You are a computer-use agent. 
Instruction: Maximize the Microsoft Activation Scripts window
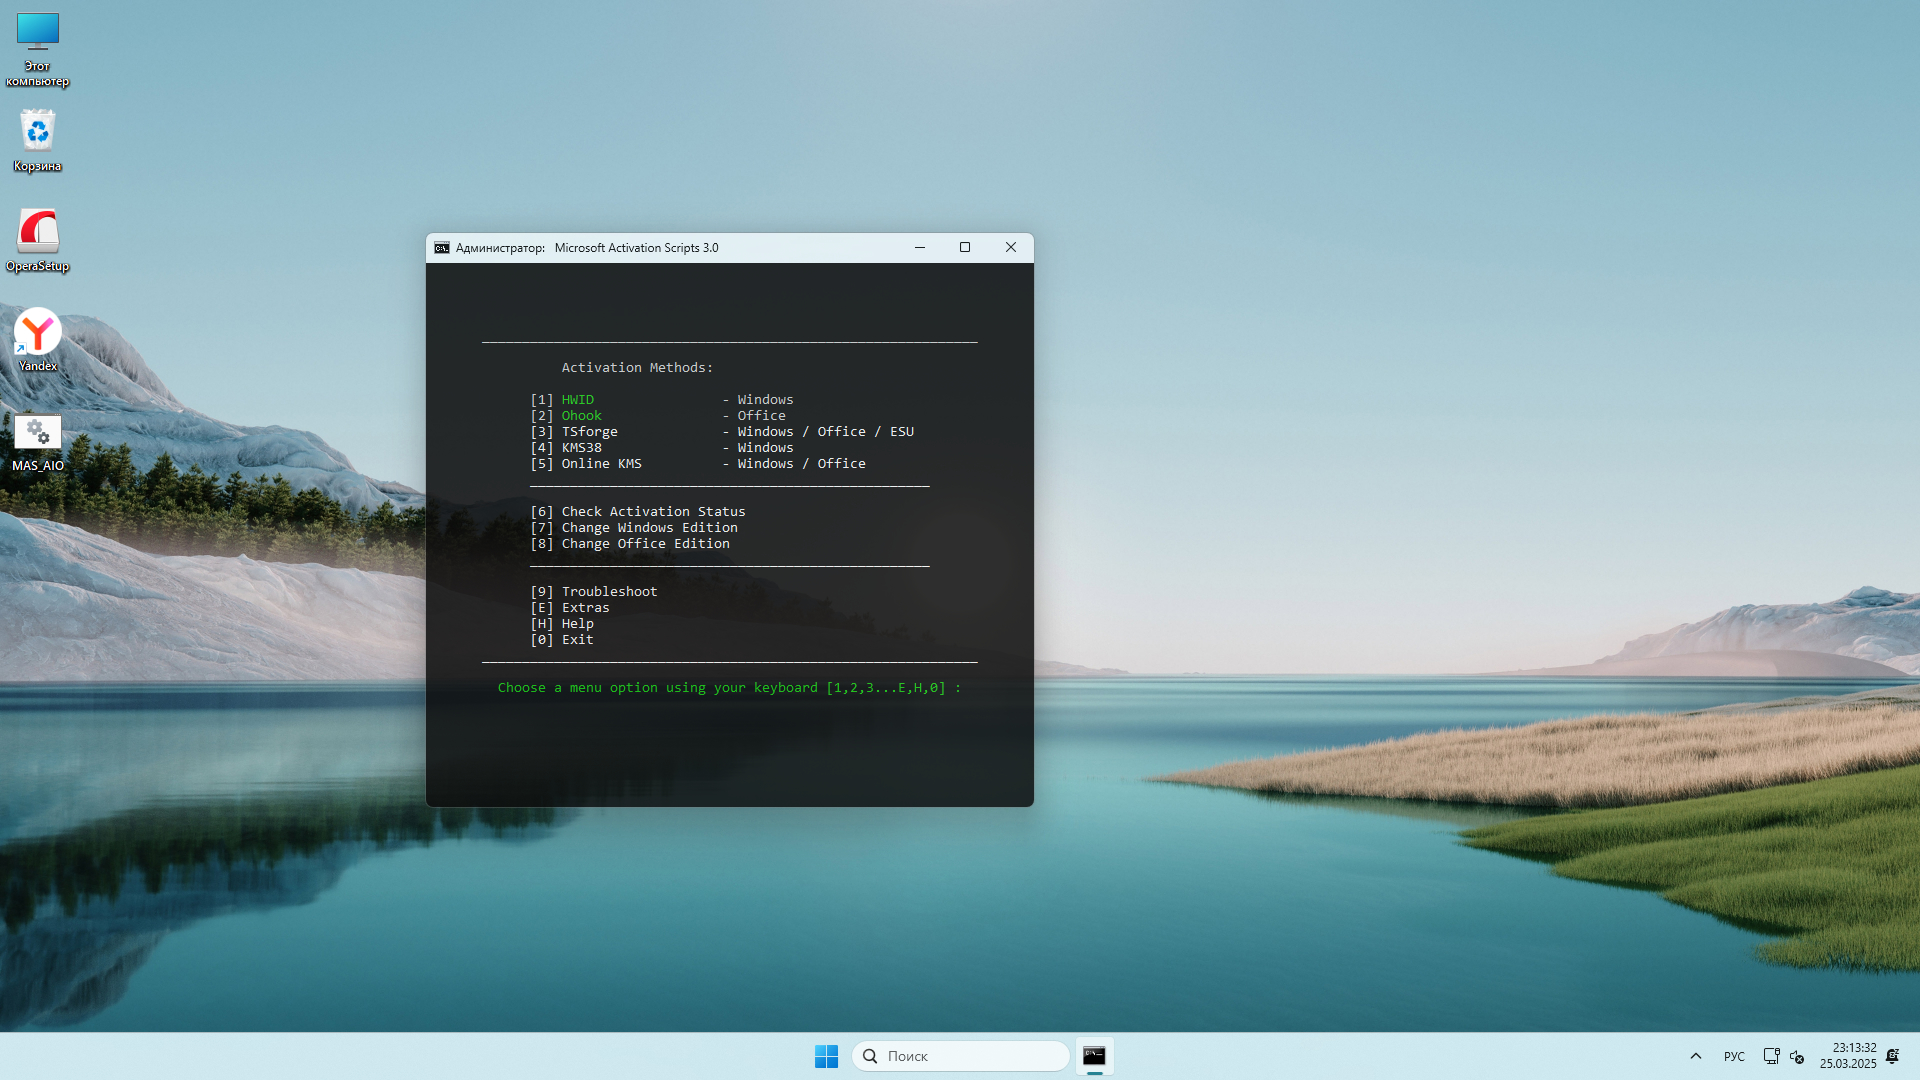click(x=965, y=248)
